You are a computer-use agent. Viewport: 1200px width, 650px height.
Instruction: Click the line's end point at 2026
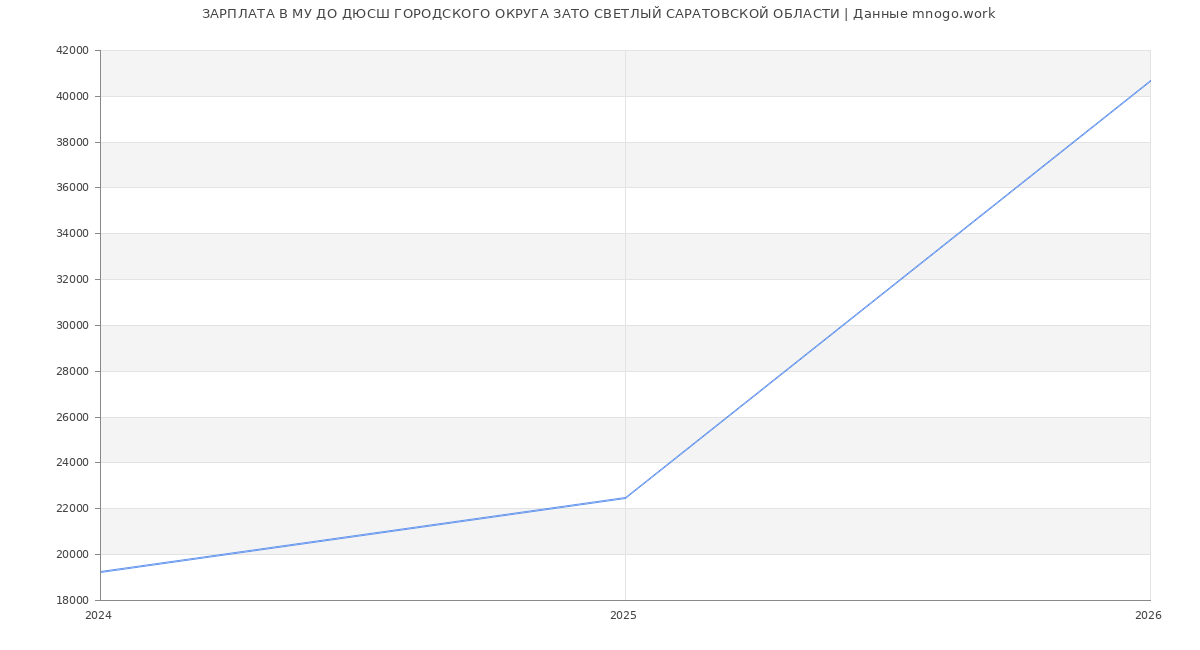[1150, 81]
